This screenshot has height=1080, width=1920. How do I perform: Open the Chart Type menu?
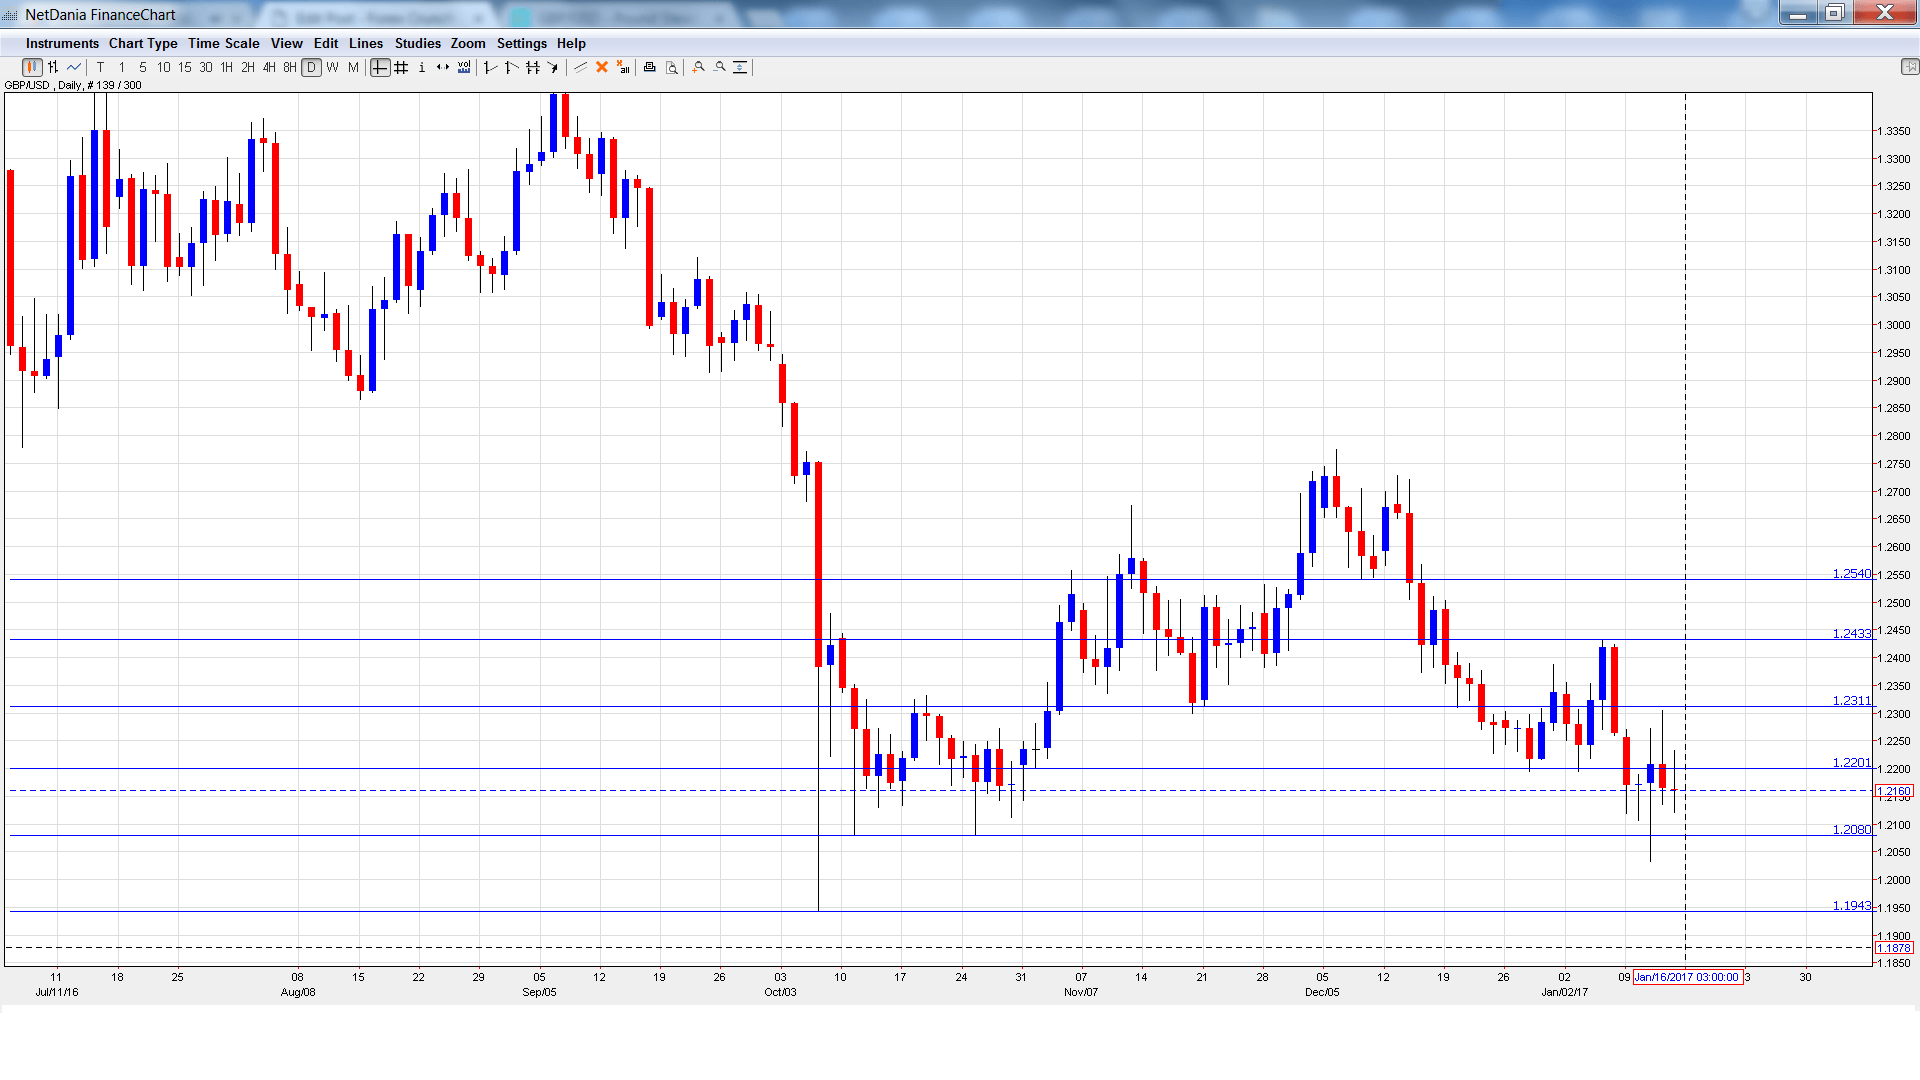tap(143, 44)
